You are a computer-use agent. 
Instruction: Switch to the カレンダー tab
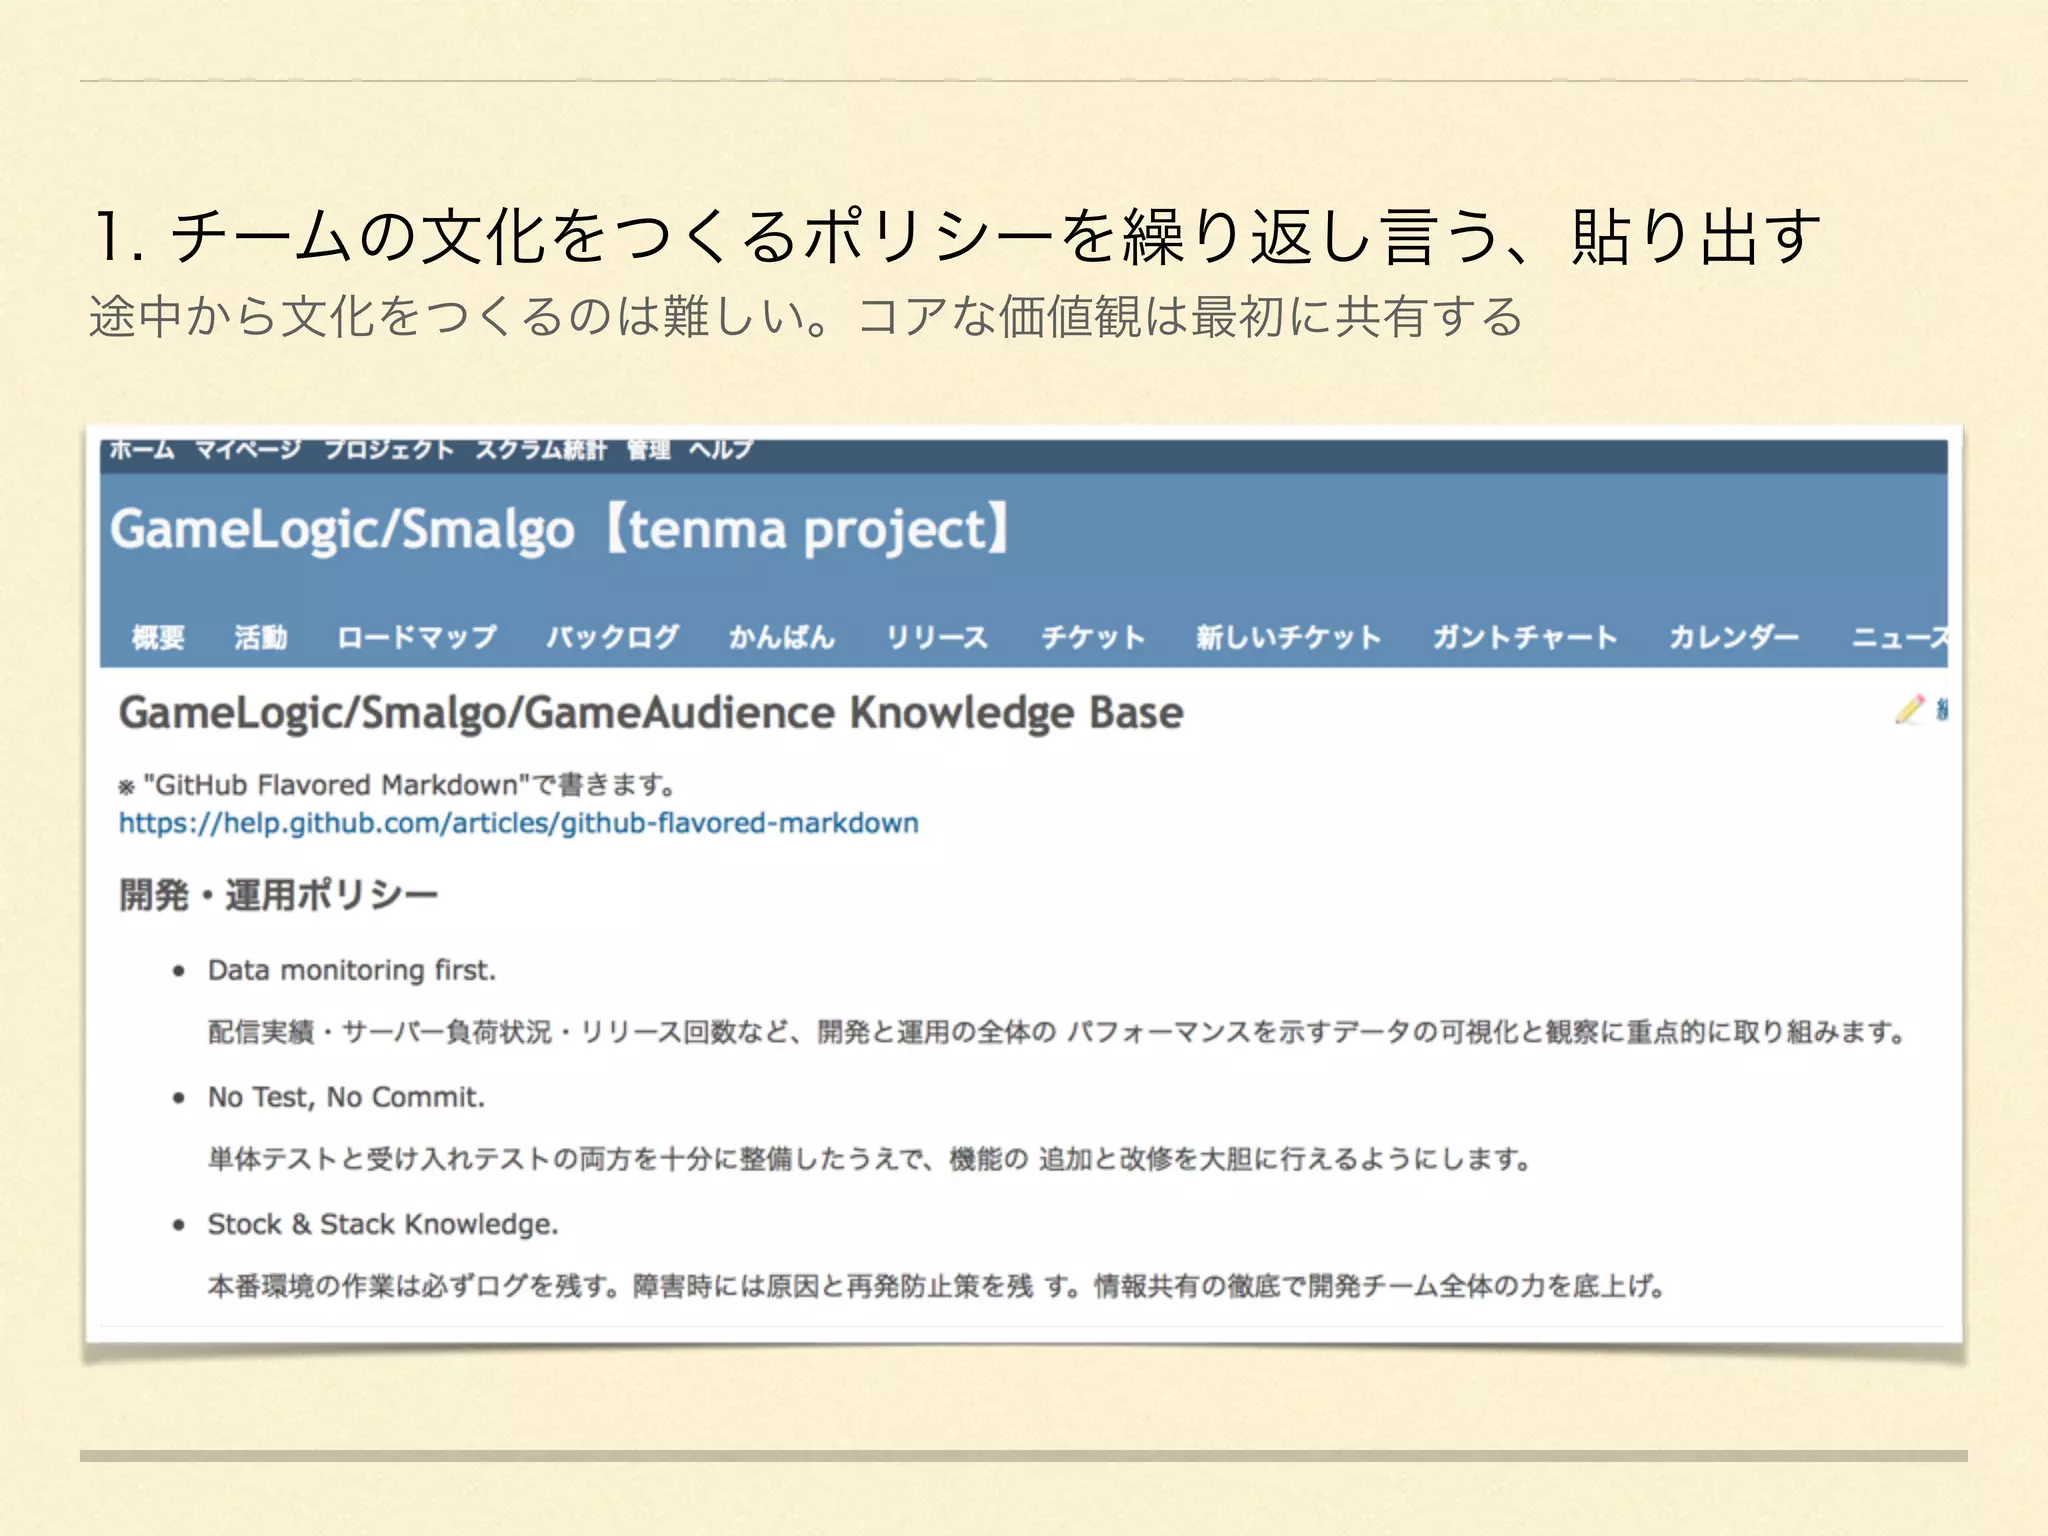1734,637
